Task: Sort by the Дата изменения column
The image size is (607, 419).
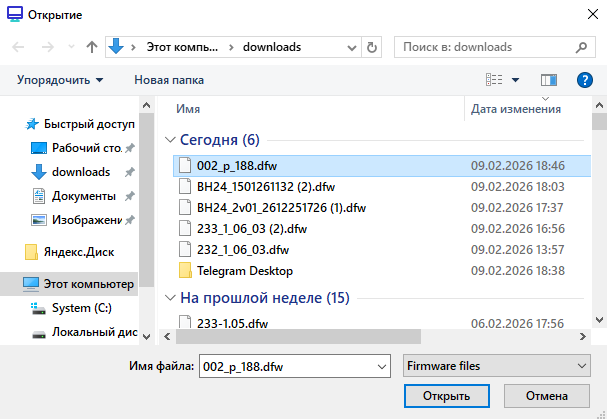Action: [515, 108]
